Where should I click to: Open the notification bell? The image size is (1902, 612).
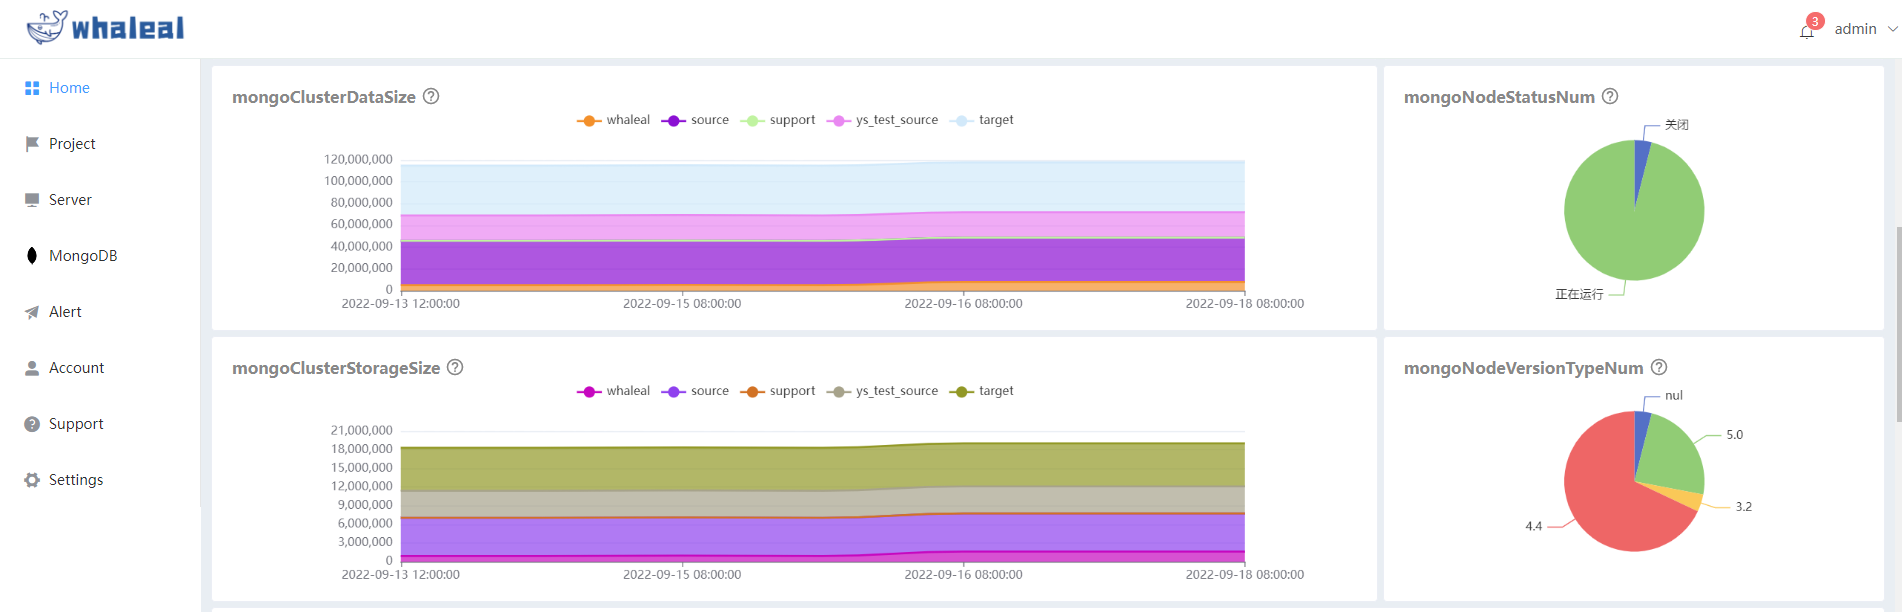click(x=1806, y=31)
